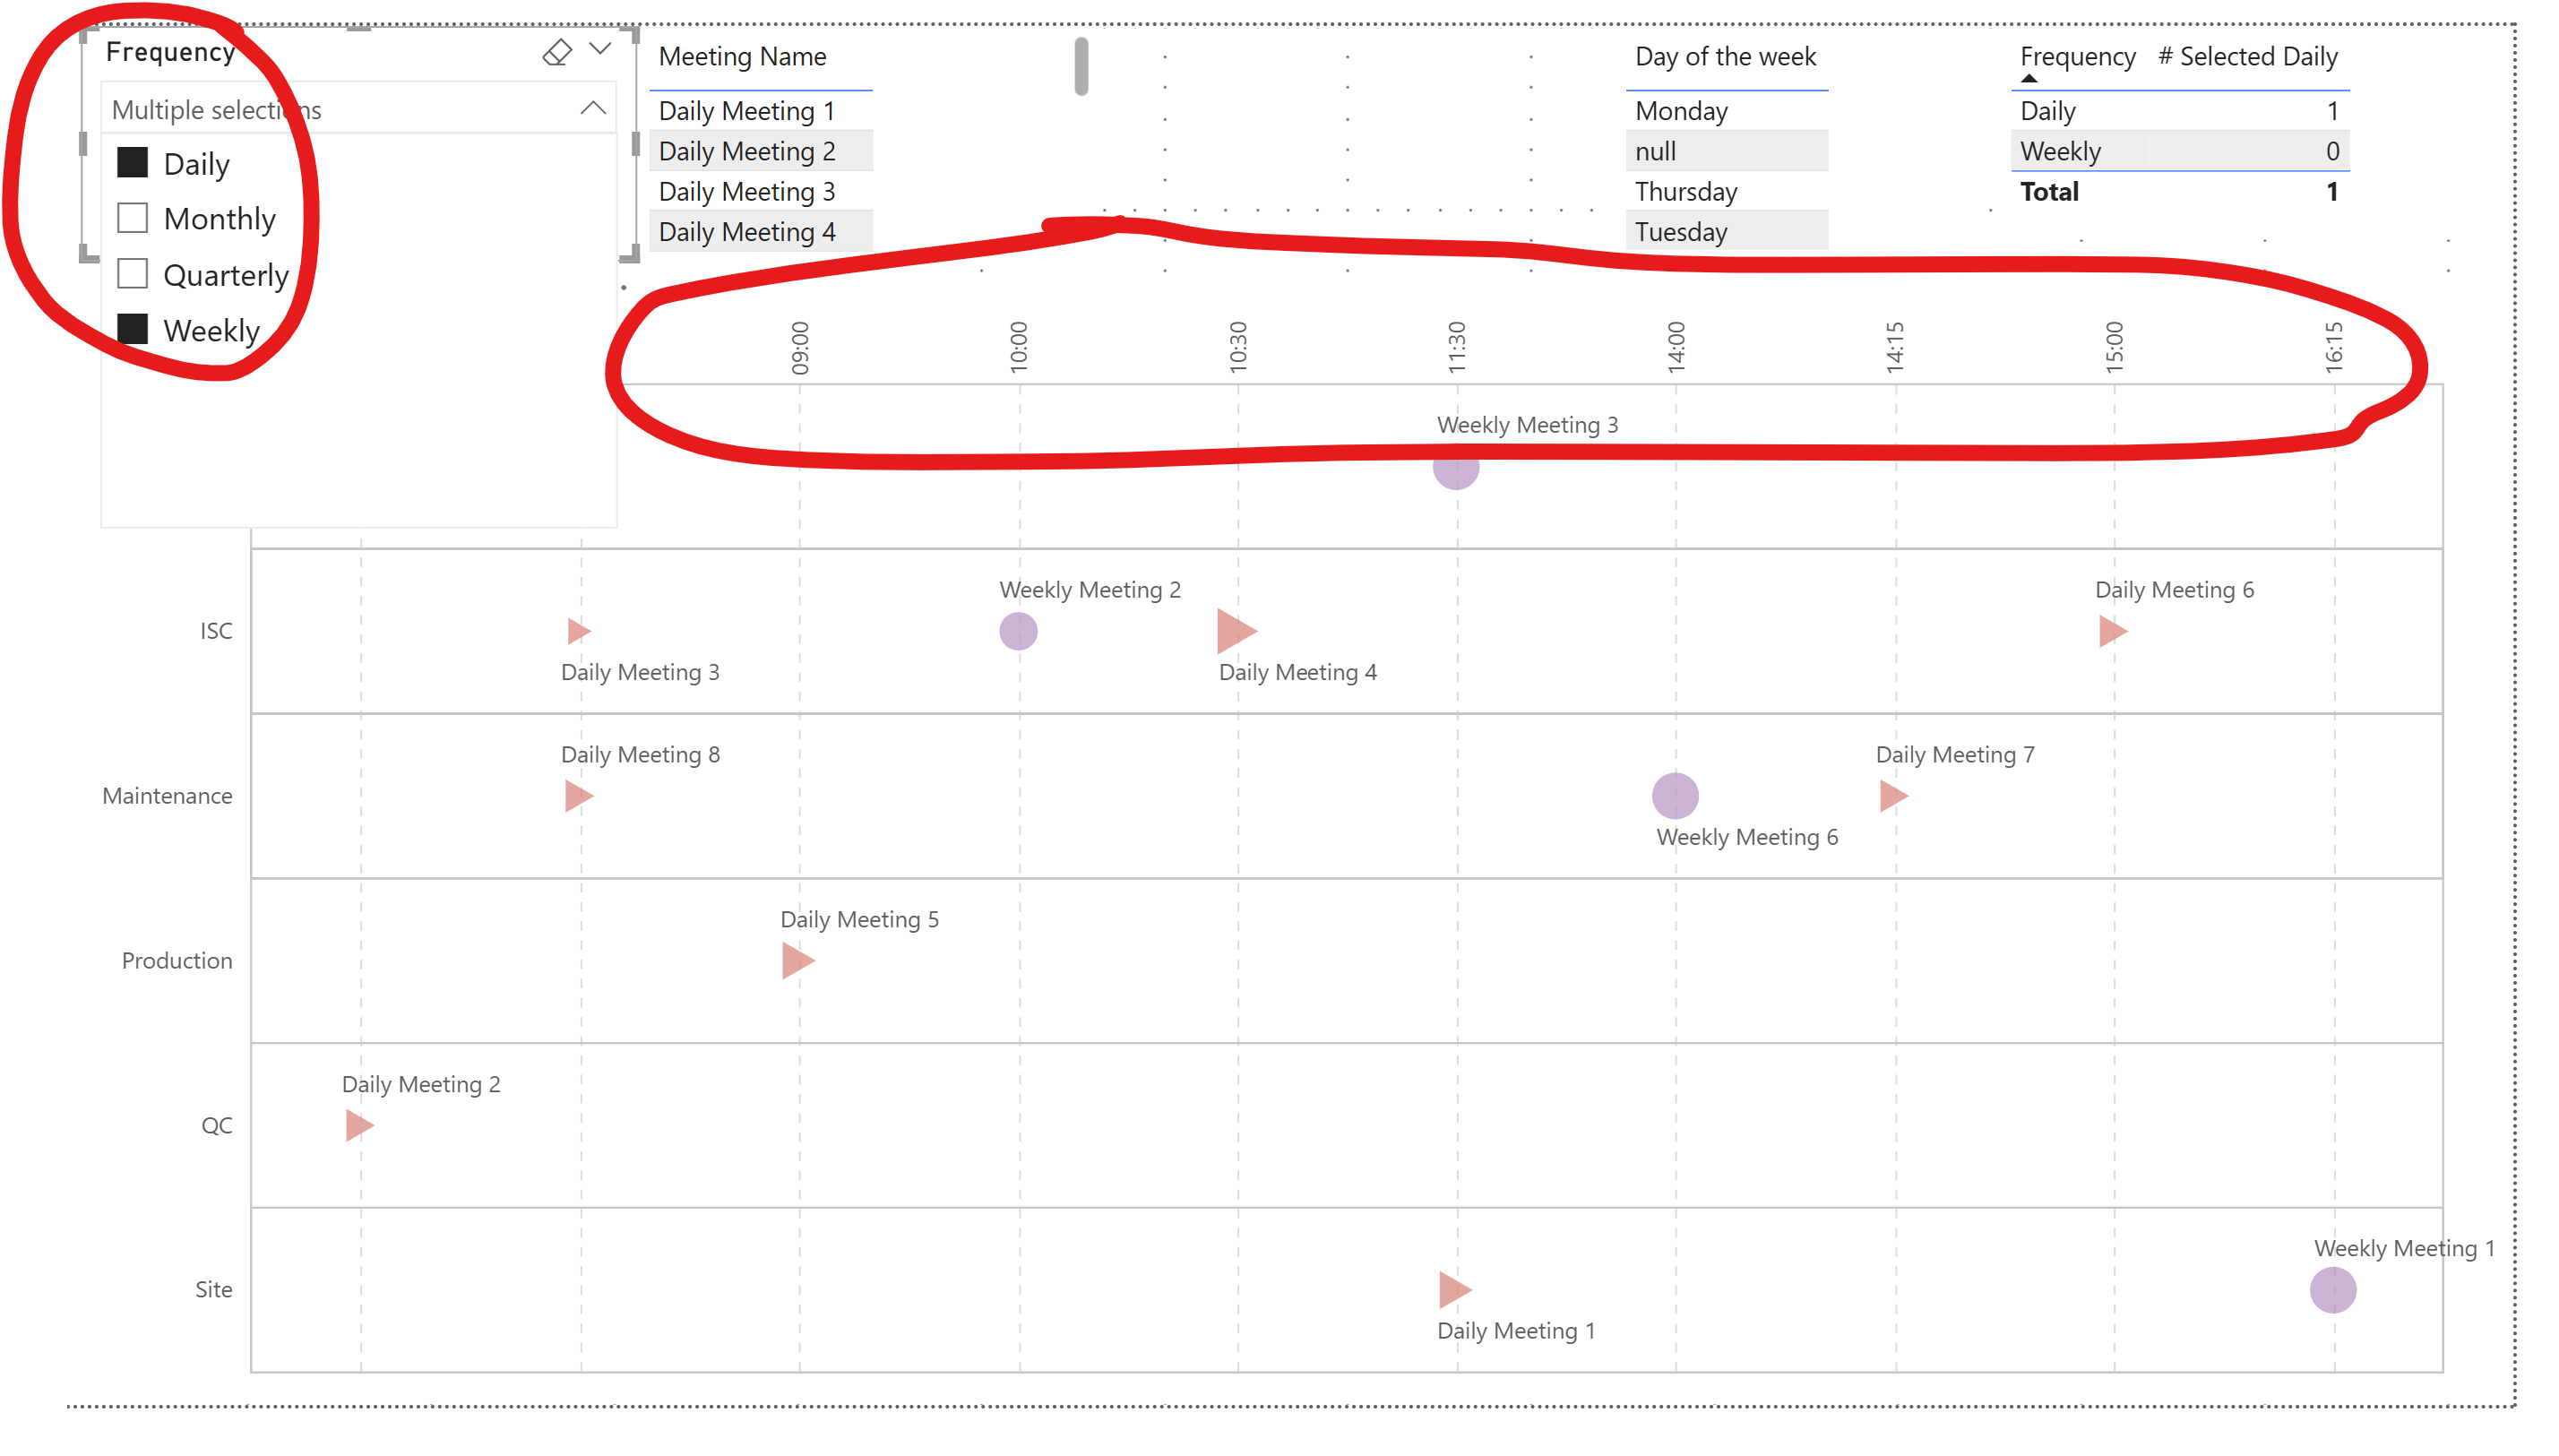Click the eraser clear selections icon
The image size is (2559, 1456).
[557, 52]
